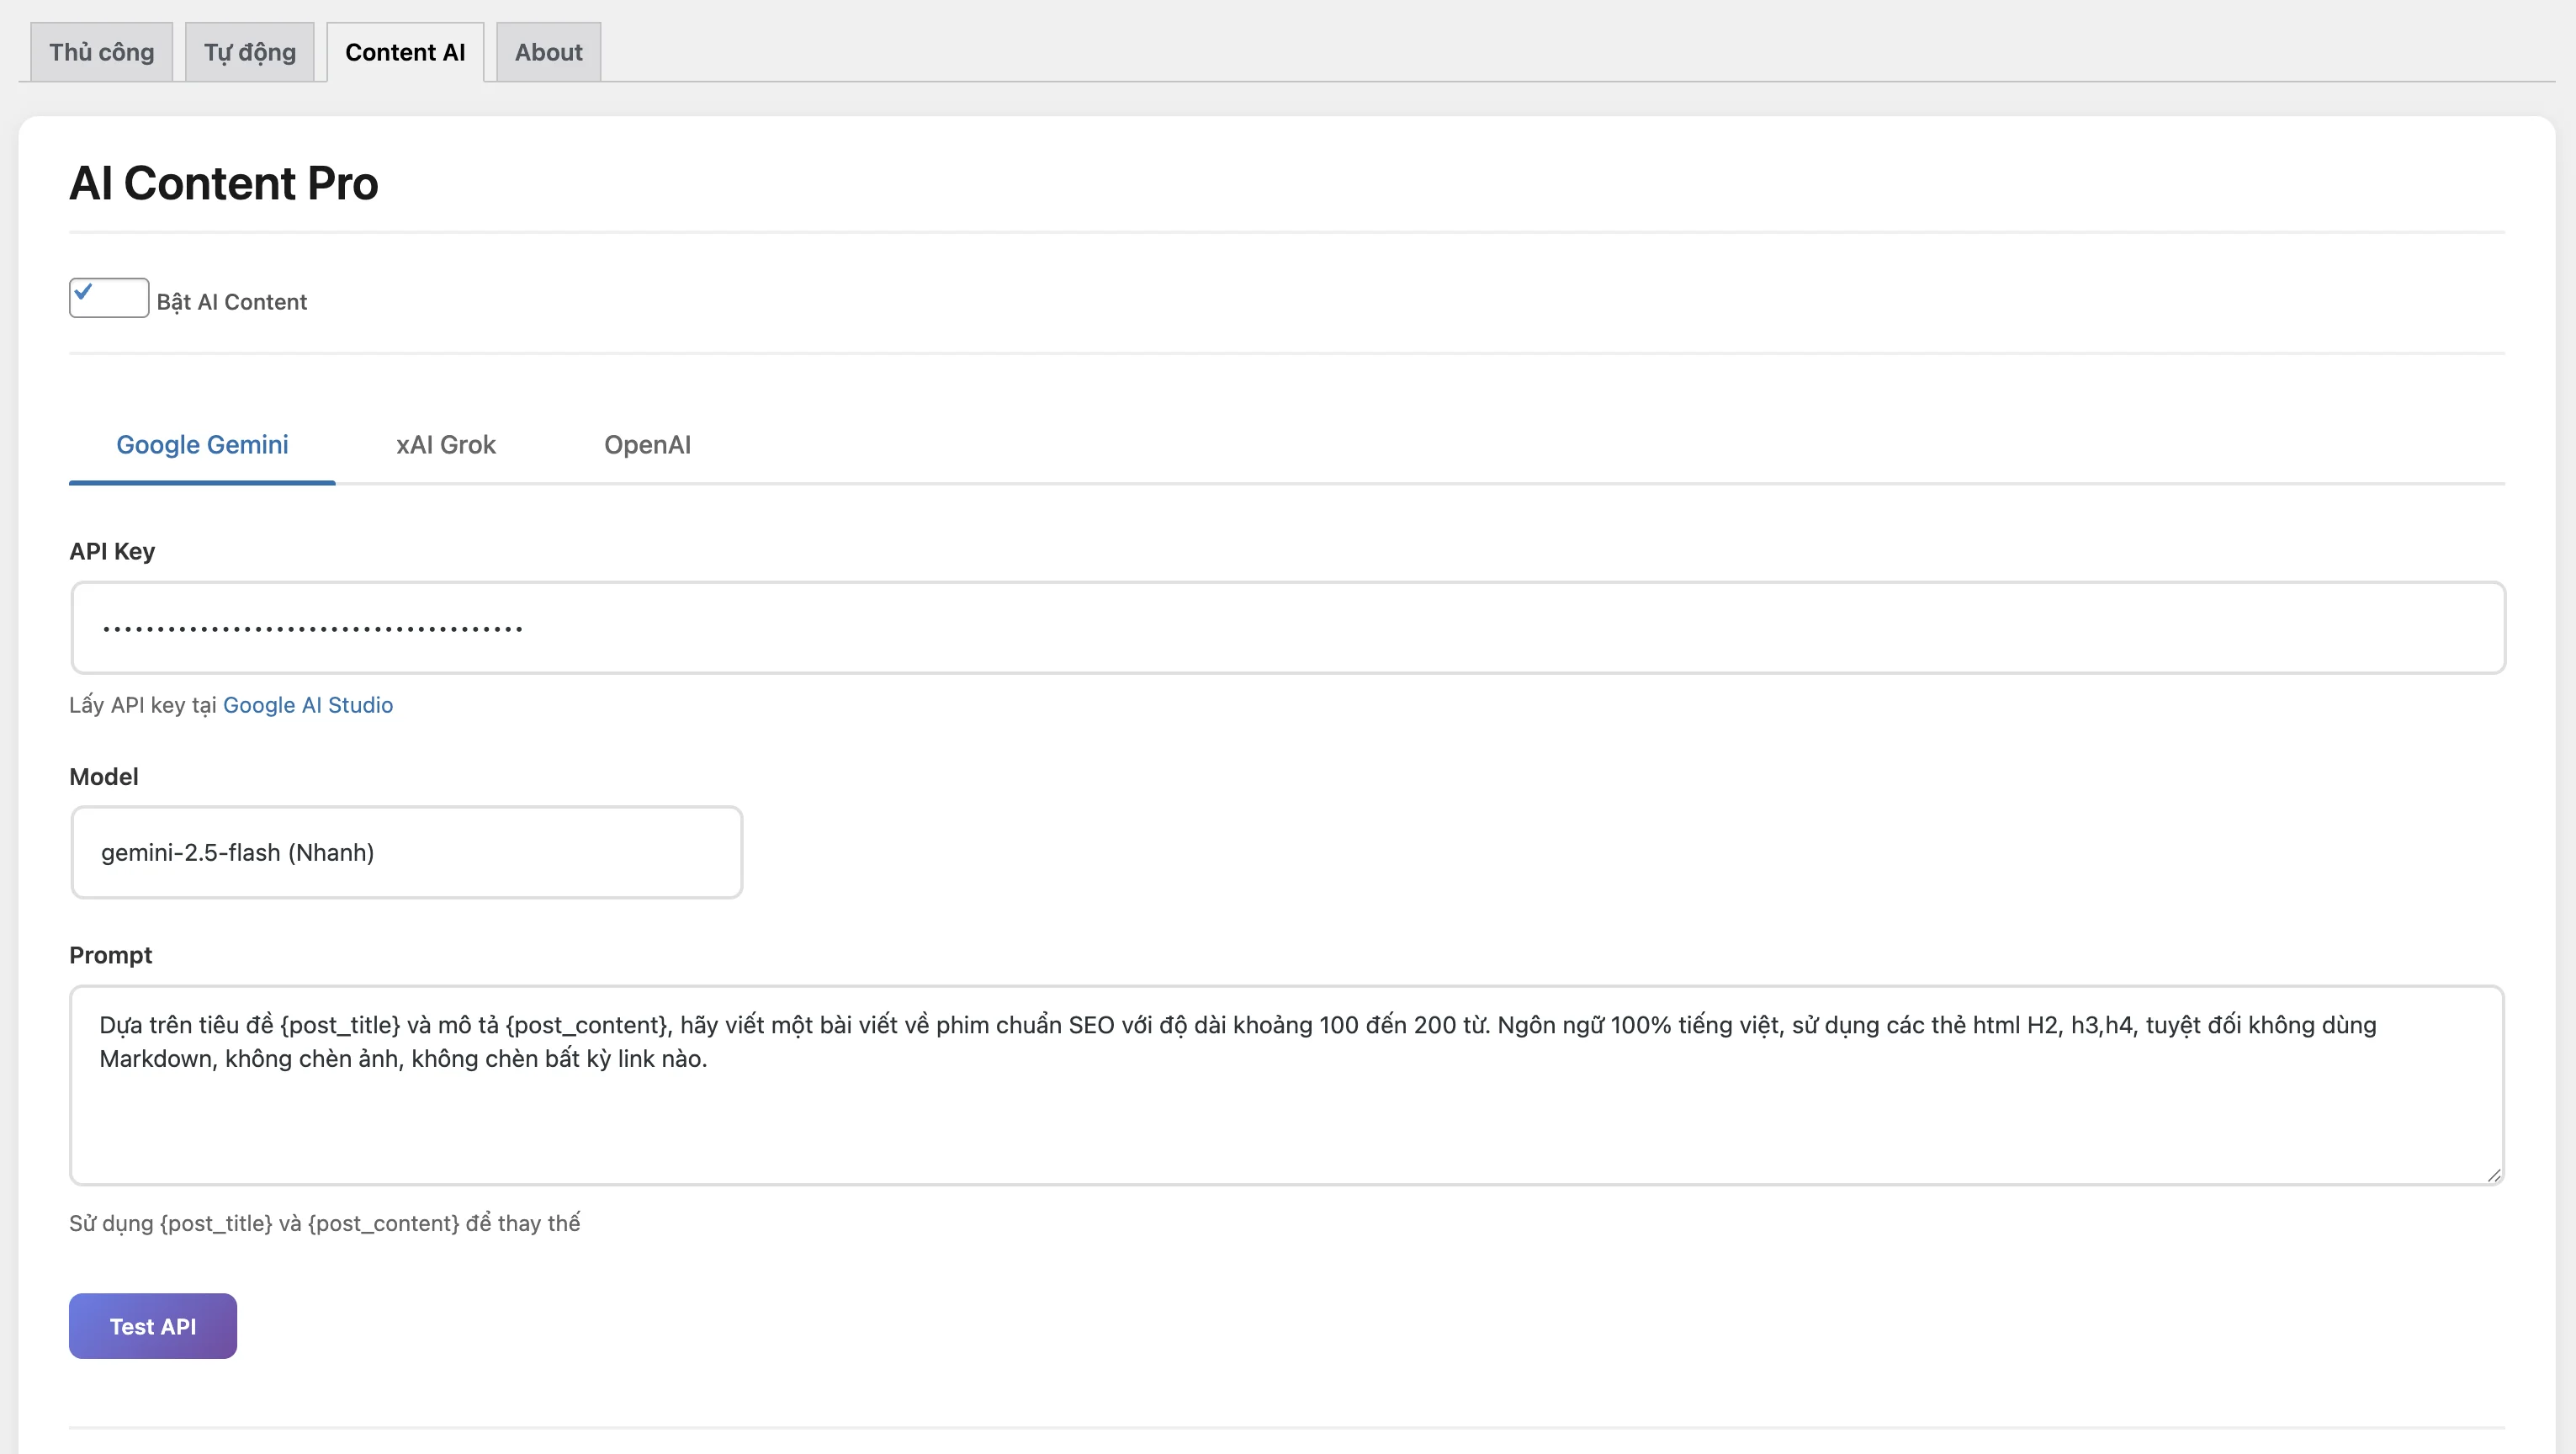2576x1454 pixels.
Task: Click the Test API button
Action: tap(152, 1325)
